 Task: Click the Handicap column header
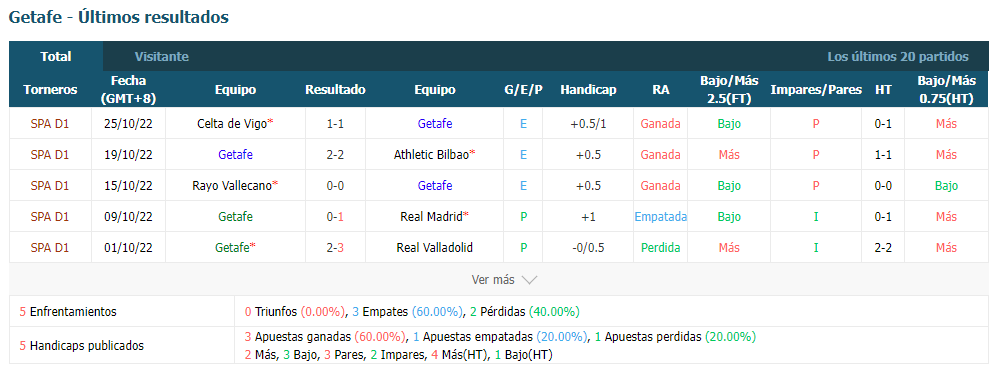588,90
